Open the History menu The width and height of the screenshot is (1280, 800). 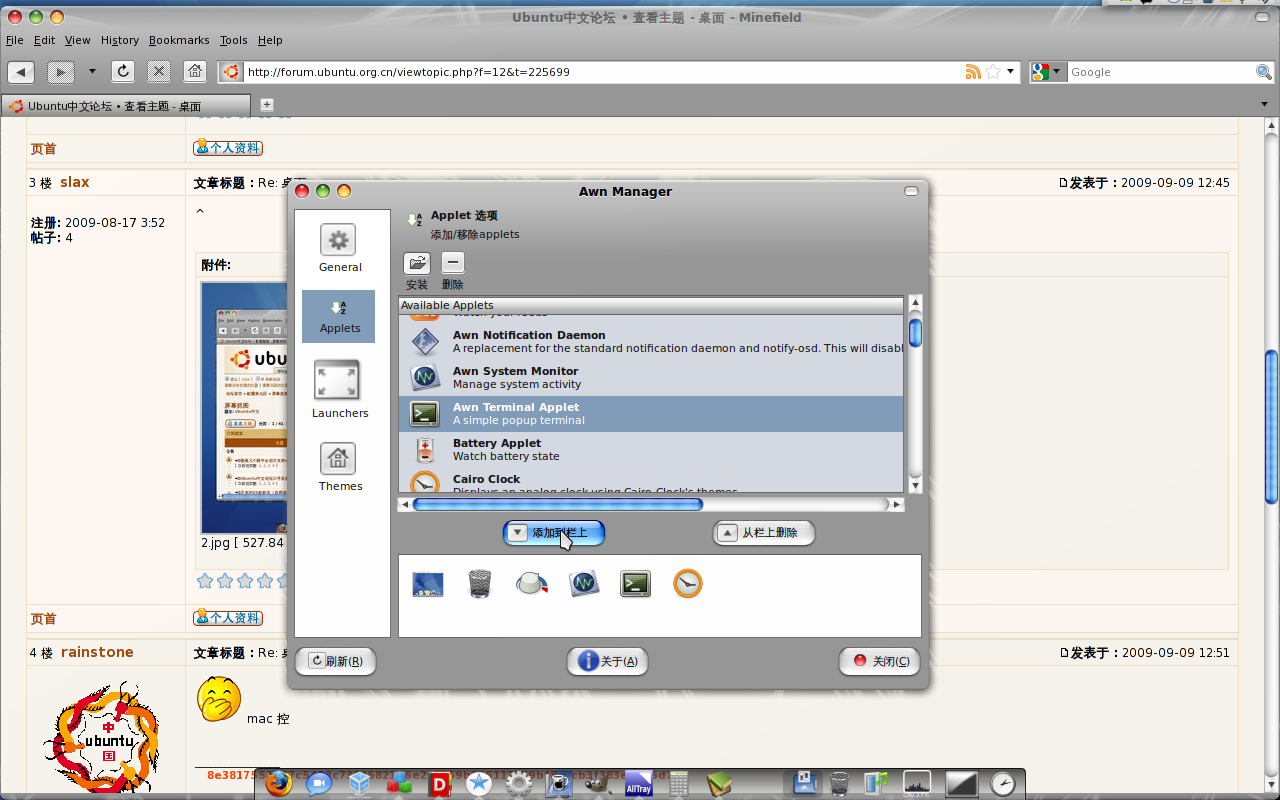pos(120,40)
